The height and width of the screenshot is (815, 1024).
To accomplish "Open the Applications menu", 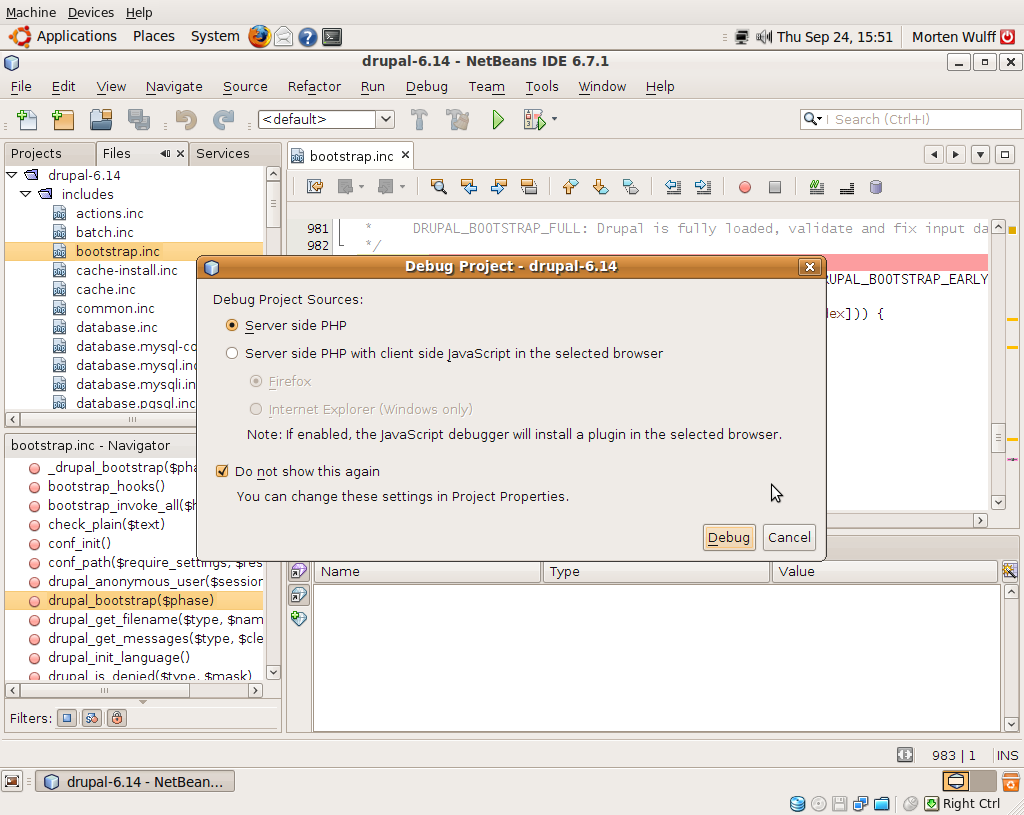I will (76, 37).
